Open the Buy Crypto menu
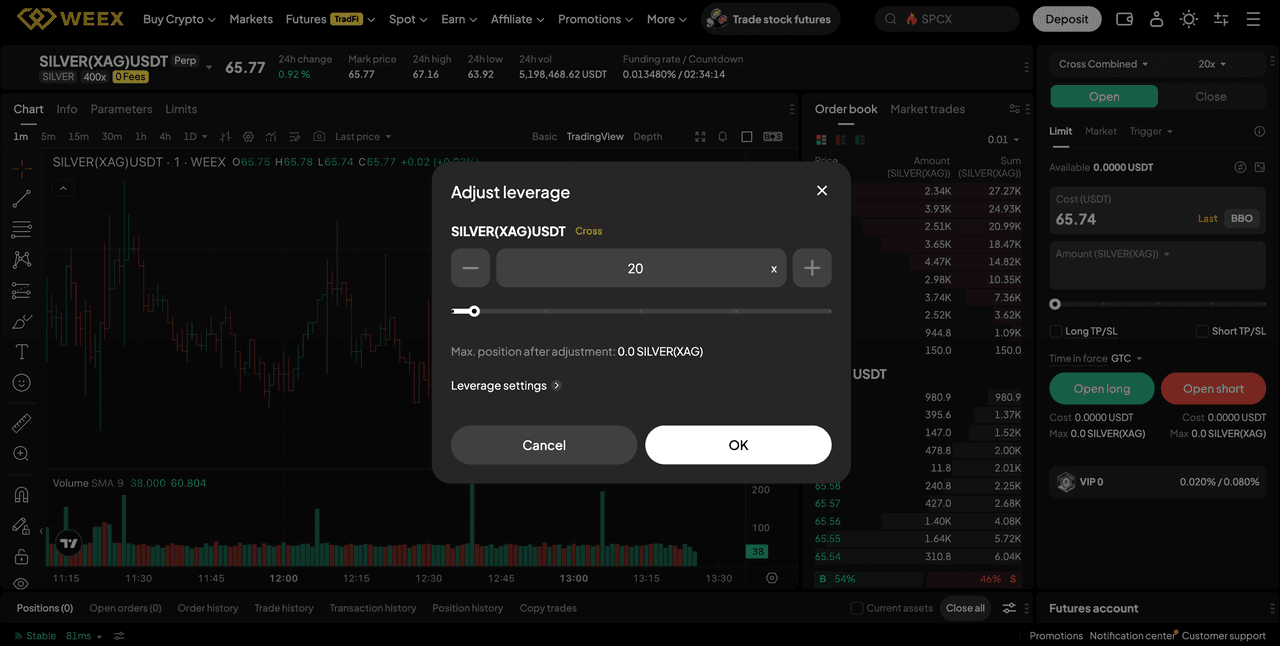 pos(179,19)
